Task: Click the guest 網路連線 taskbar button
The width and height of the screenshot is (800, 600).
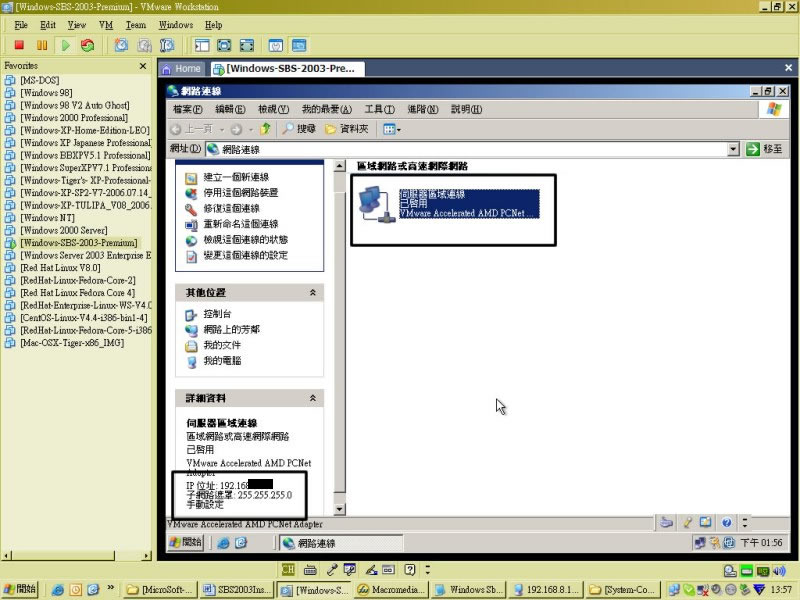Action: (x=341, y=543)
